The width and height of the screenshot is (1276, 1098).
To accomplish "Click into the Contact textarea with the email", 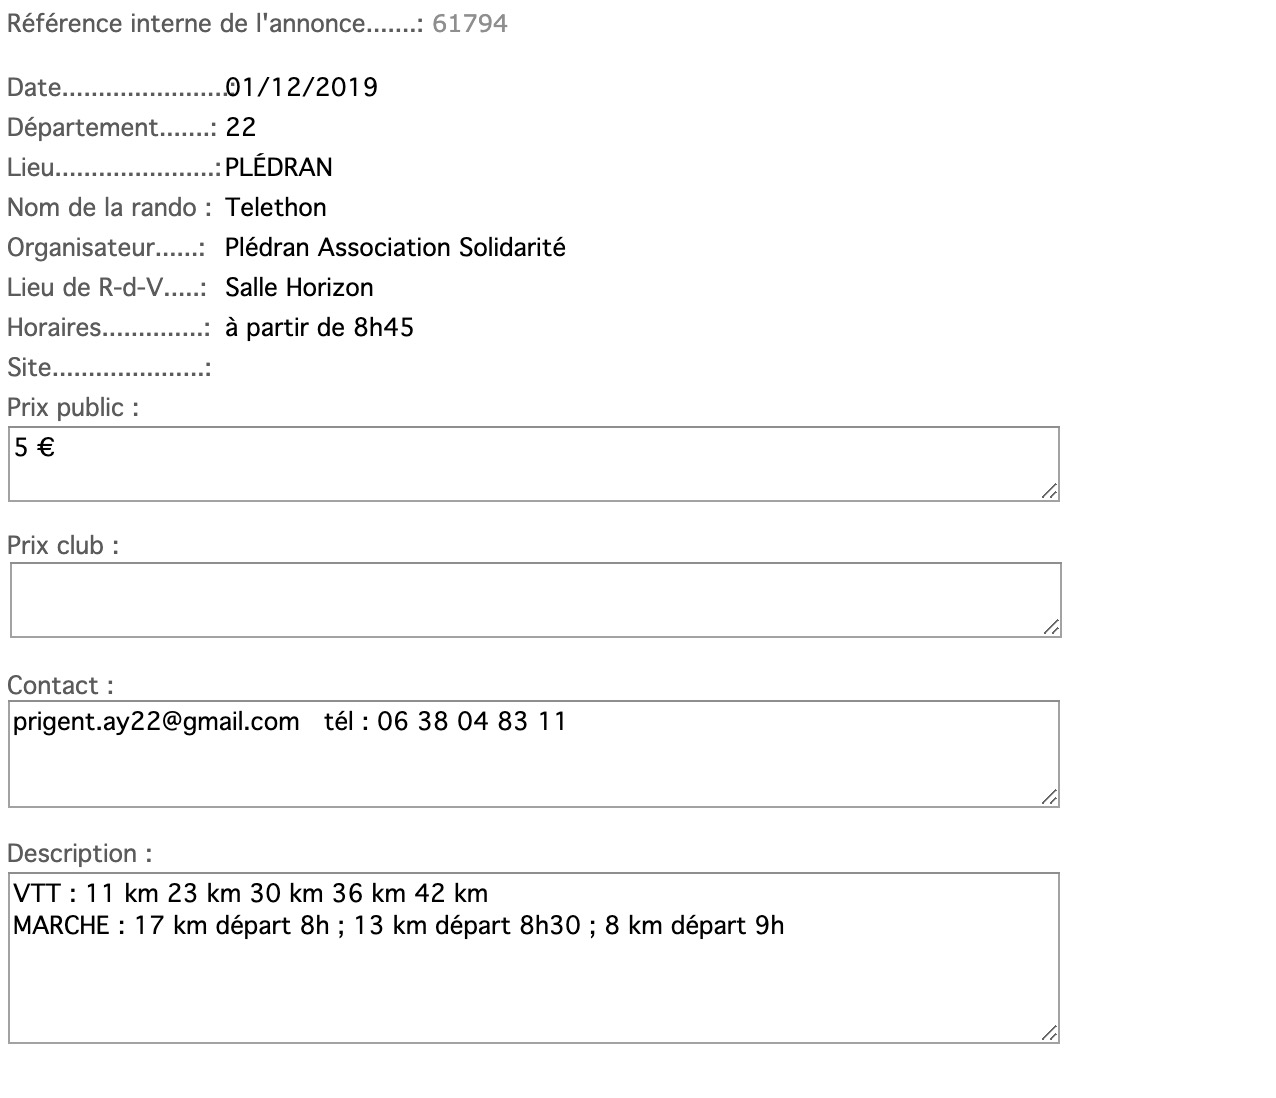I will click(x=533, y=754).
